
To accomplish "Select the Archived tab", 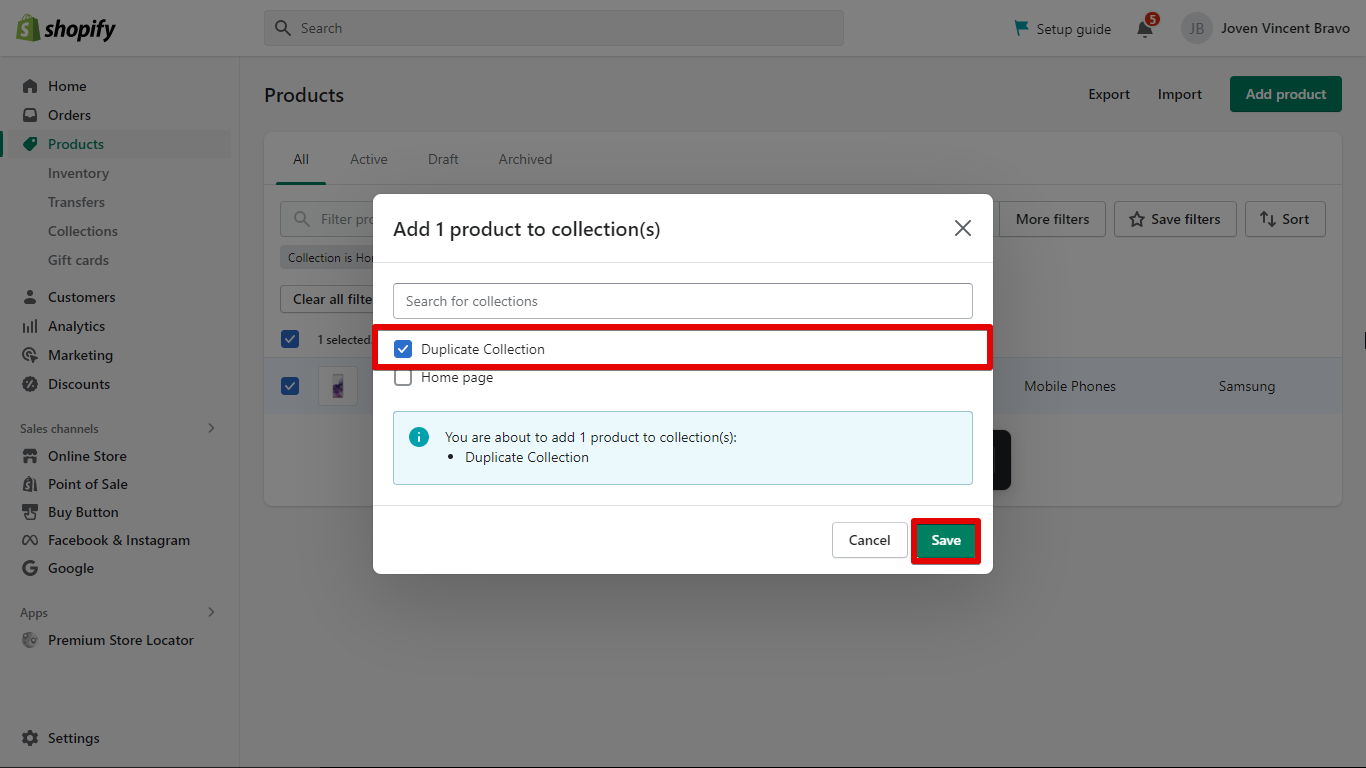I will click(524, 159).
